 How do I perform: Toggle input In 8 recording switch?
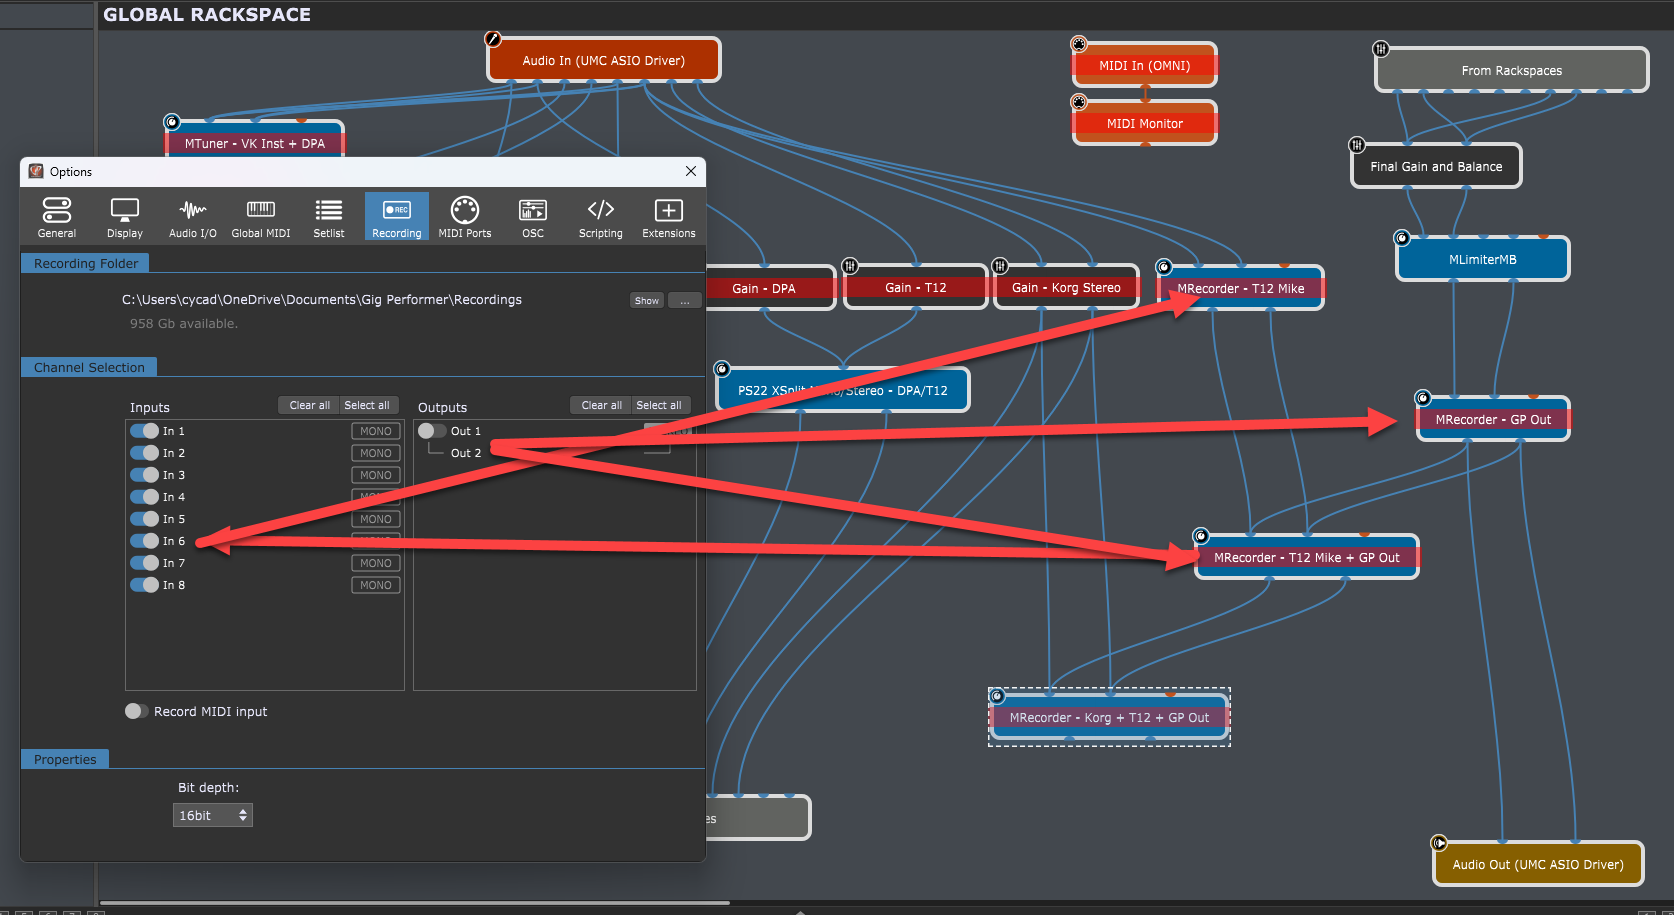click(x=145, y=585)
